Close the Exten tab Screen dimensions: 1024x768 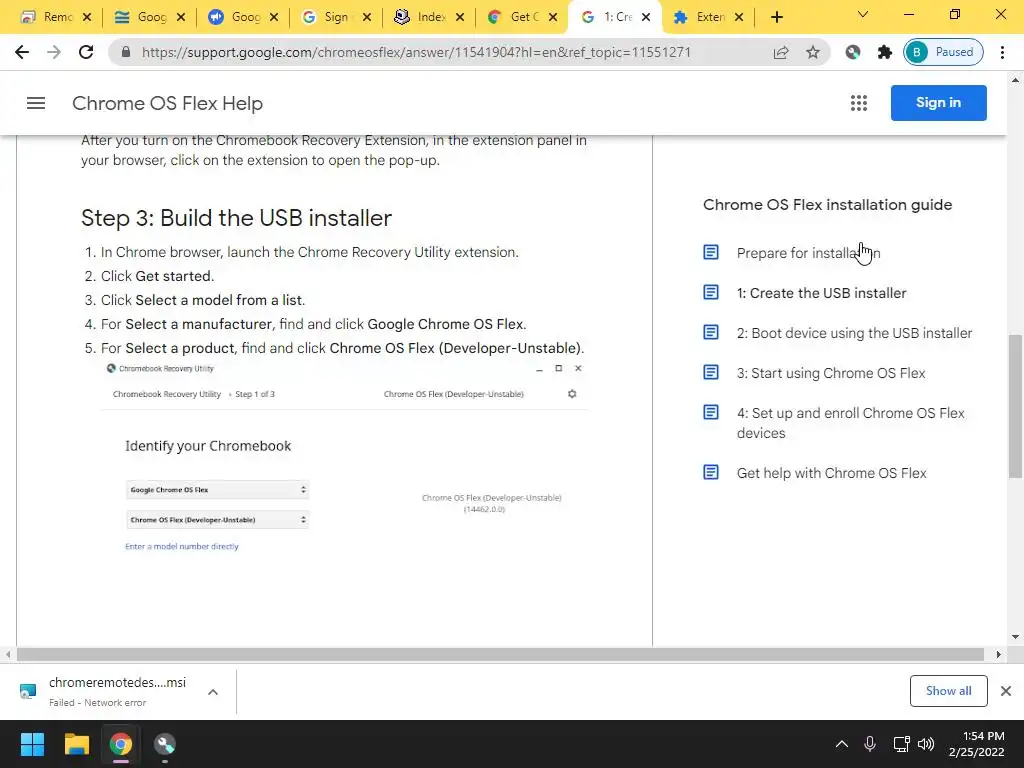point(739,18)
